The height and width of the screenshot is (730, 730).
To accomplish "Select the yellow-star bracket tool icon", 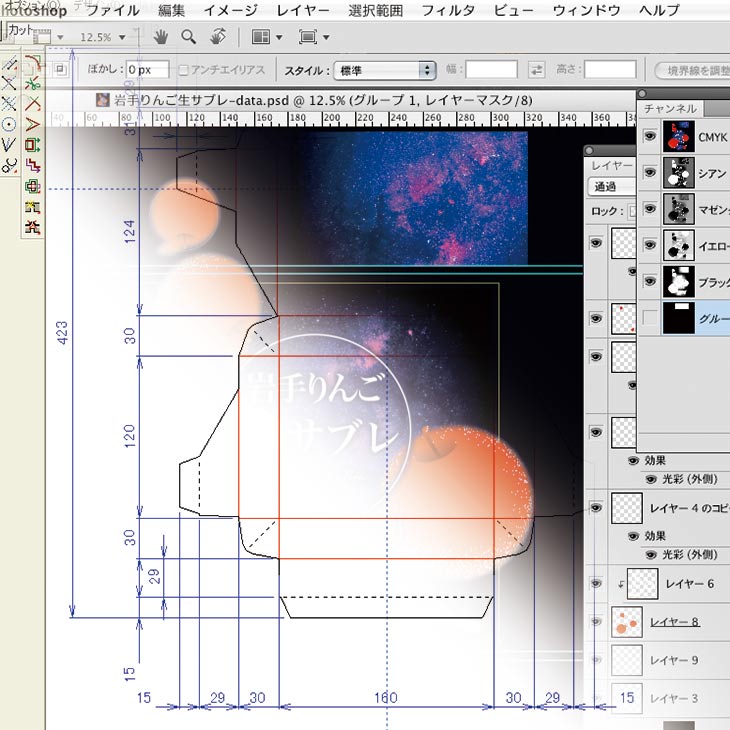I will pyautogui.click(x=33, y=207).
